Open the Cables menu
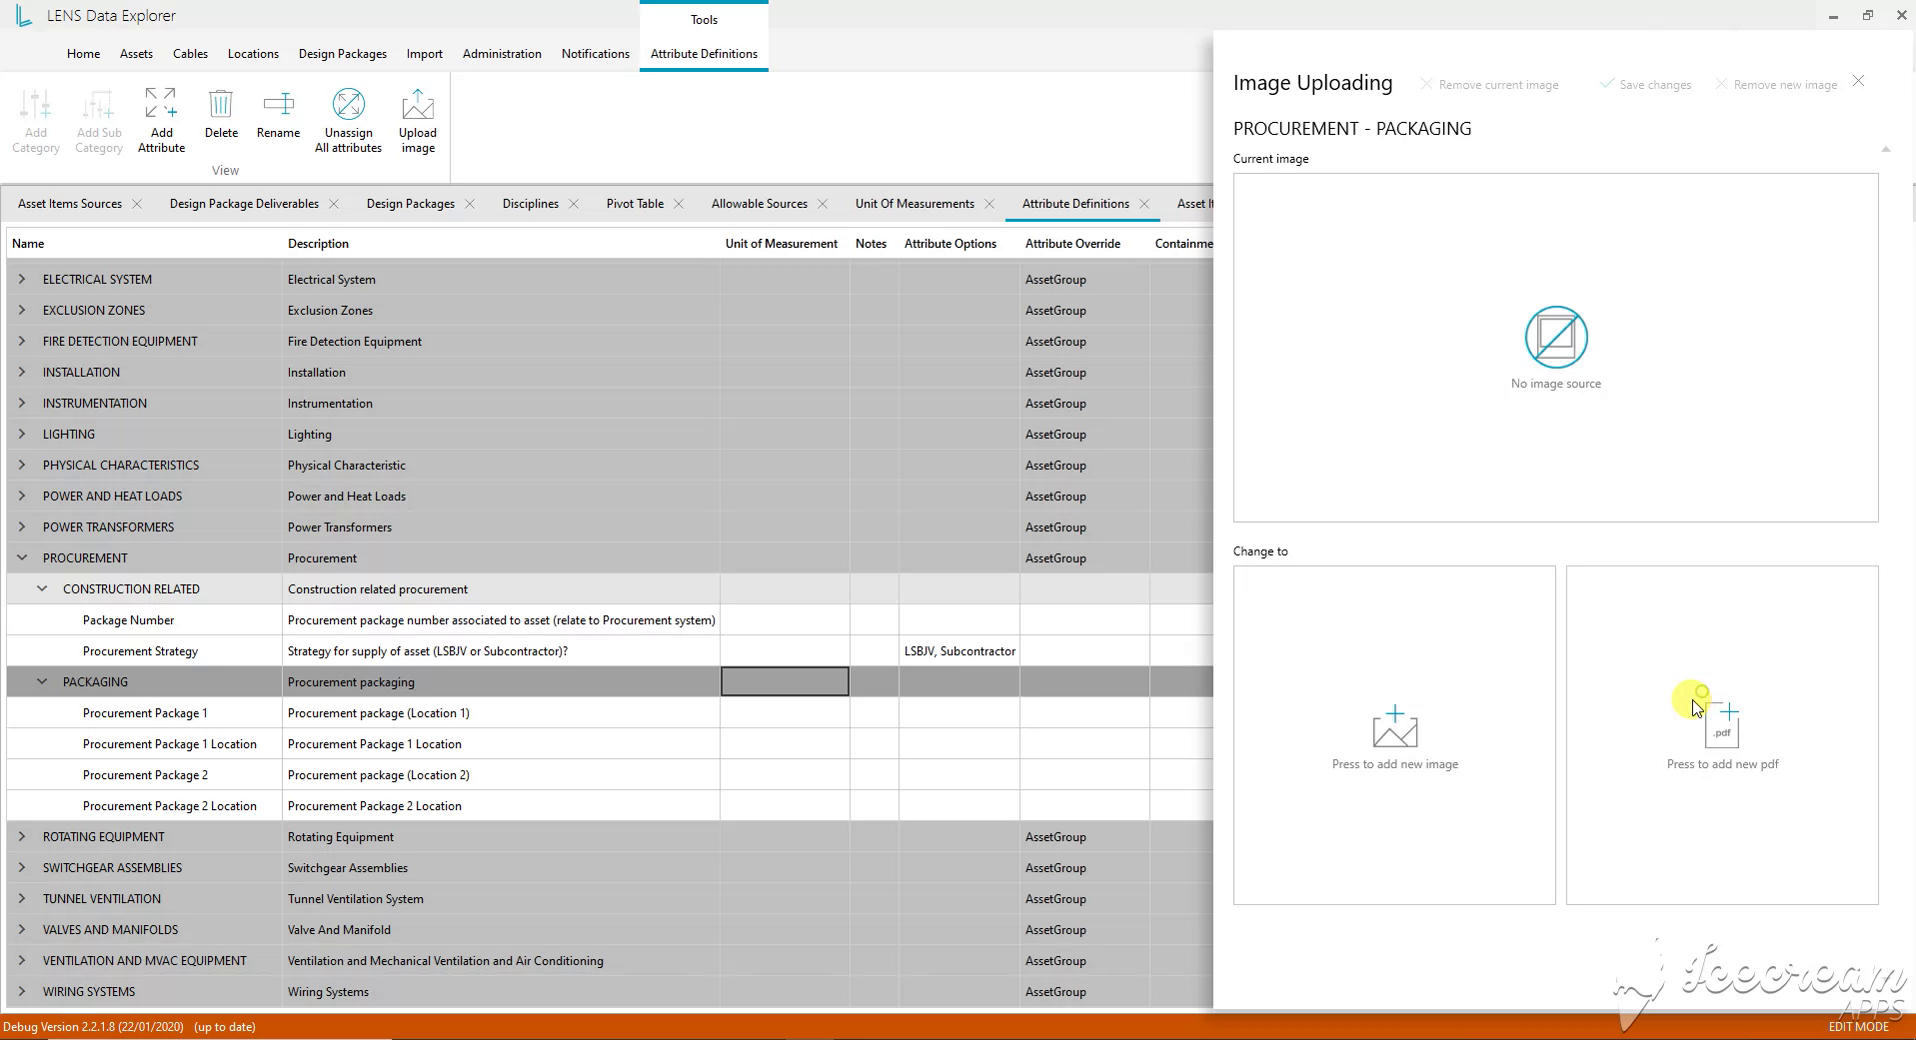1916x1040 pixels. pyautogui.click(x=190, y=54)
